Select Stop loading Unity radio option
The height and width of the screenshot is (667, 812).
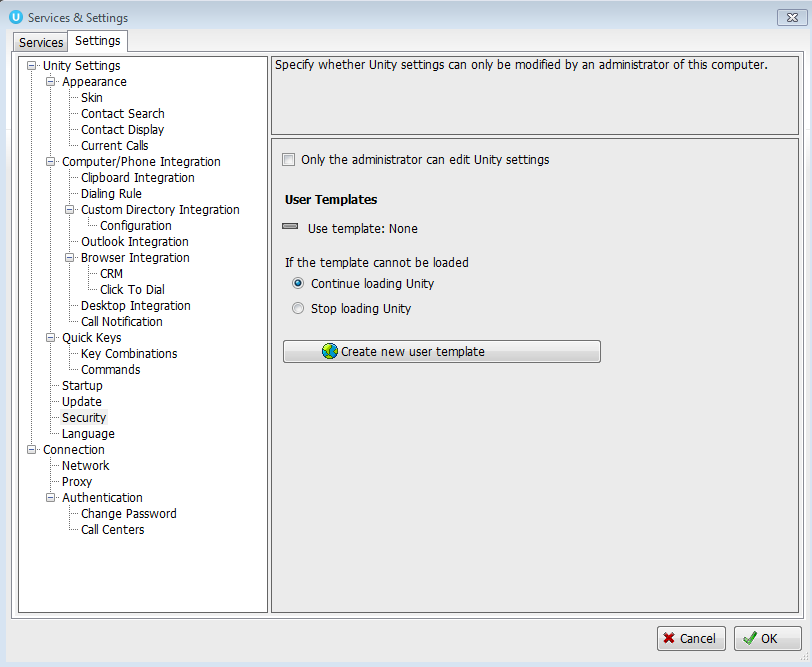tap(298, 309)
